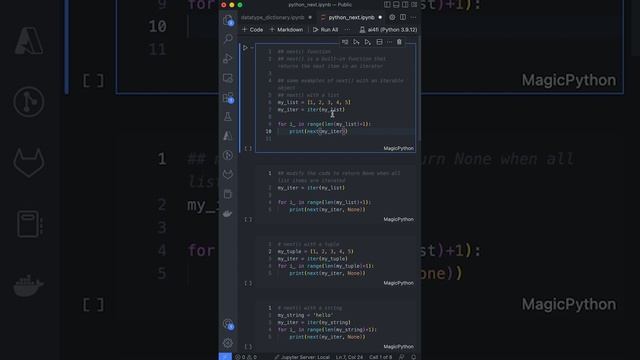This screenshot has width=640, height=360.
Task: Switch to datatype_dictionary.ipynb tab
Action: 272,18
